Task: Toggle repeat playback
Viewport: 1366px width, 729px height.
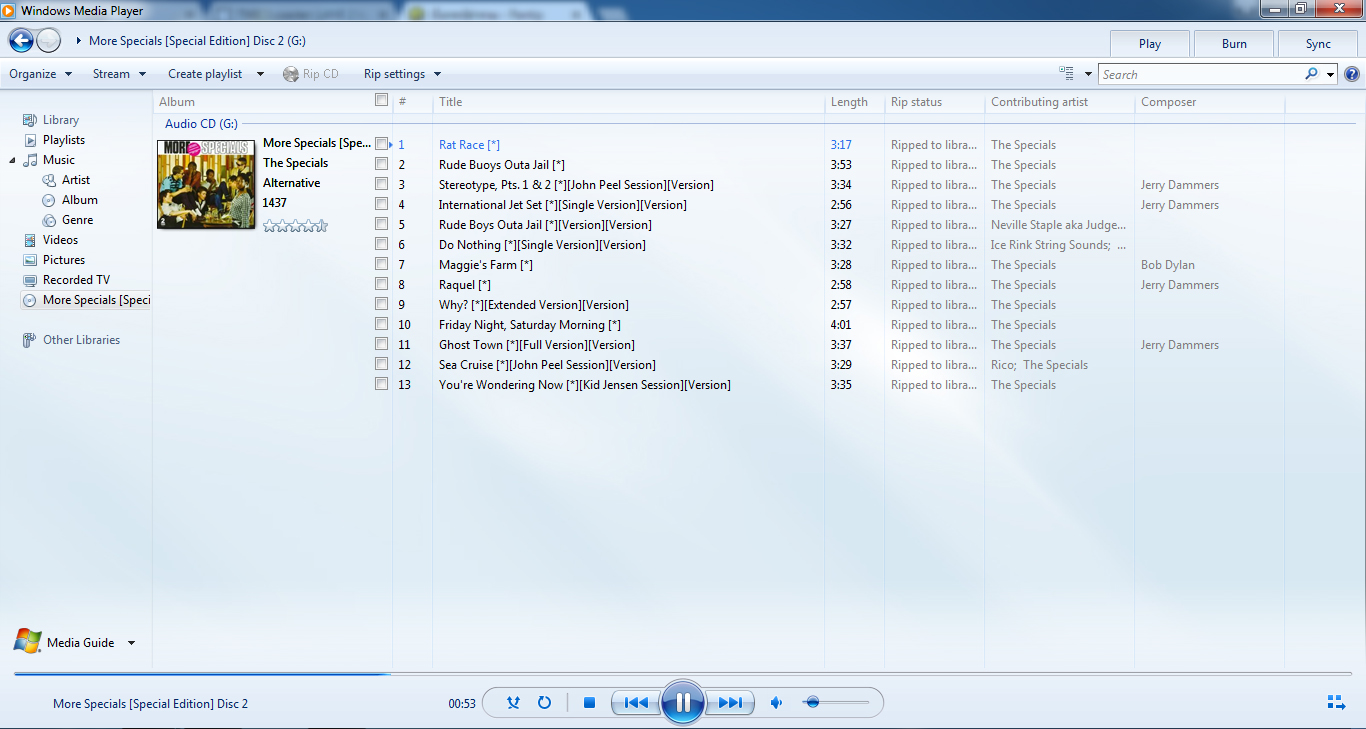Action: (544, 703)
